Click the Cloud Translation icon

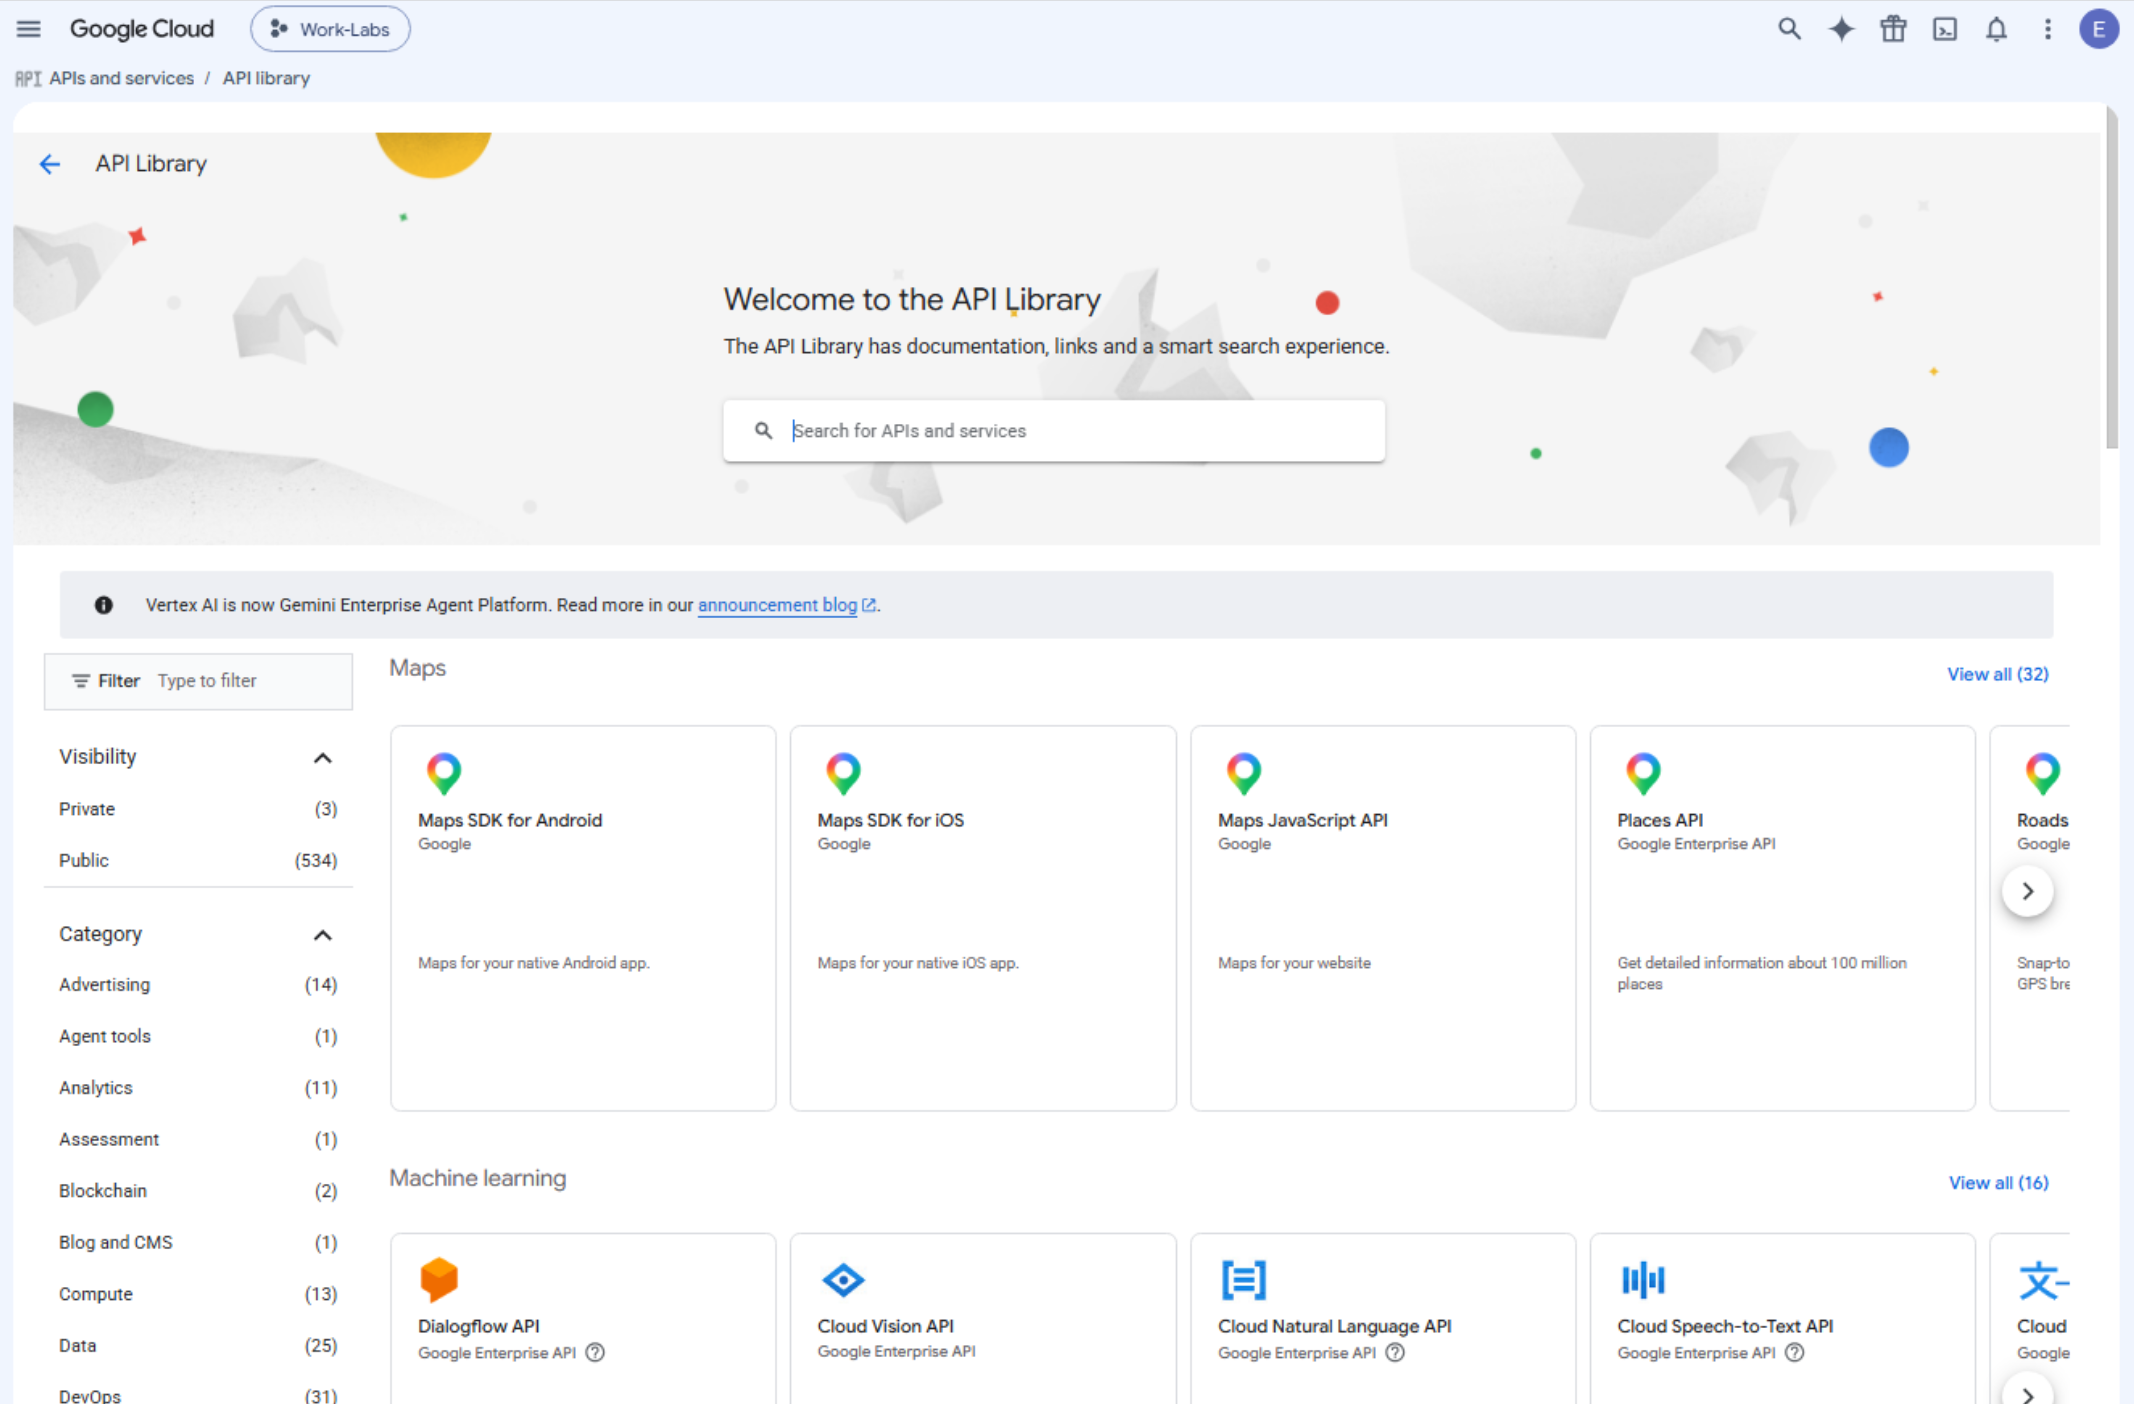2043,1280
